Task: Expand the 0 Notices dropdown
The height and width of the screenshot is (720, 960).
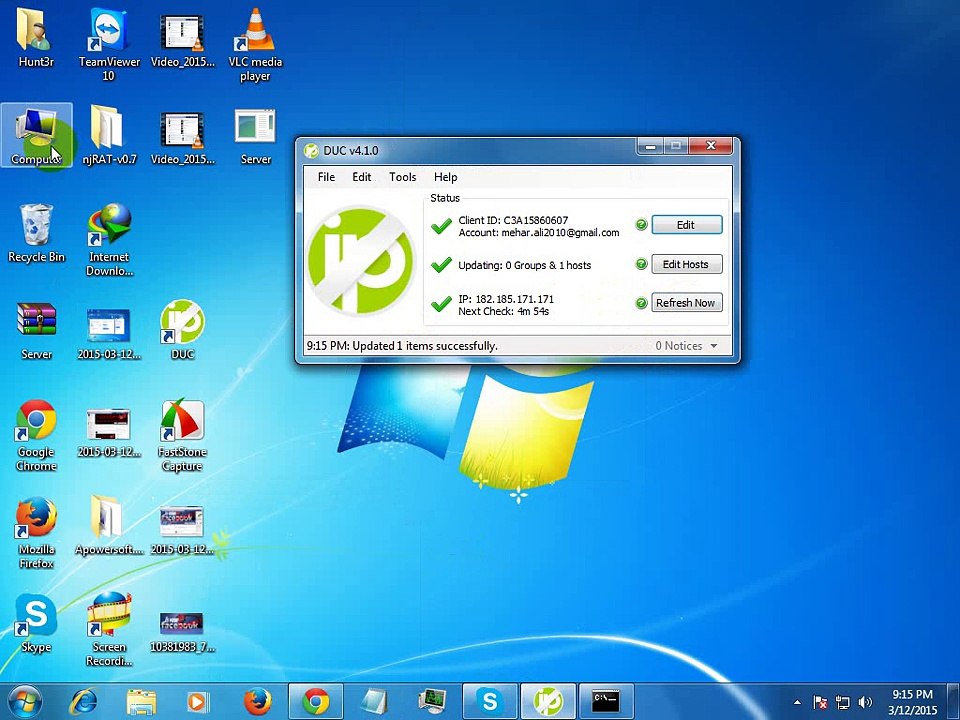Action: tap(686, 346)
